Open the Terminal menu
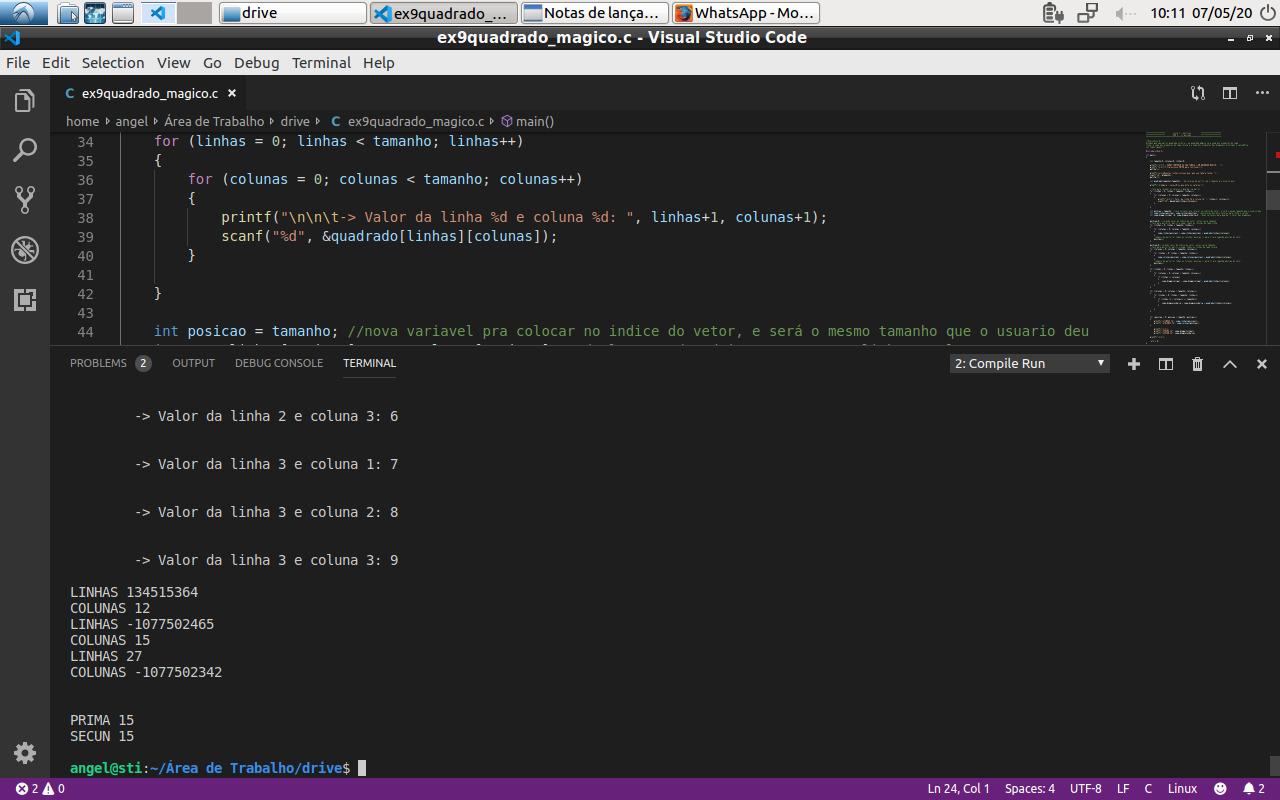 pos(321,62)
